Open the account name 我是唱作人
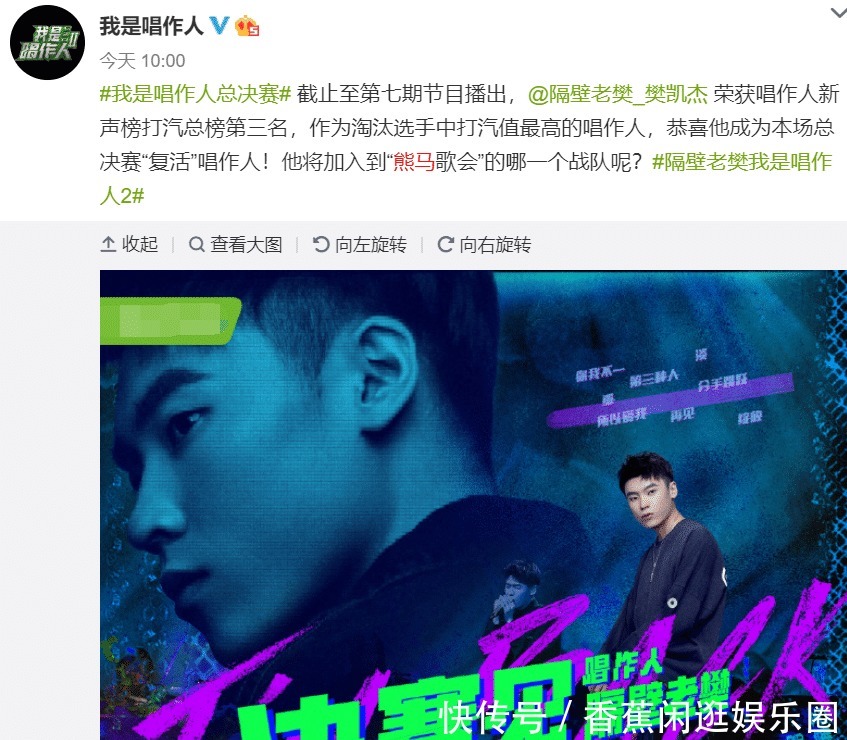The image size is (847, 740). pos(151,26)
